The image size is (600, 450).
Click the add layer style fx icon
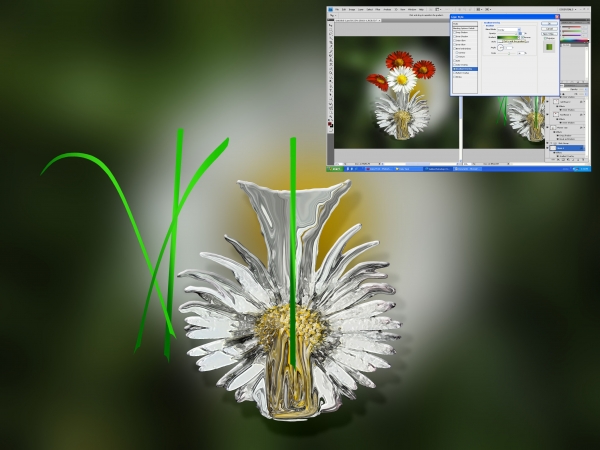pos(558,160)
